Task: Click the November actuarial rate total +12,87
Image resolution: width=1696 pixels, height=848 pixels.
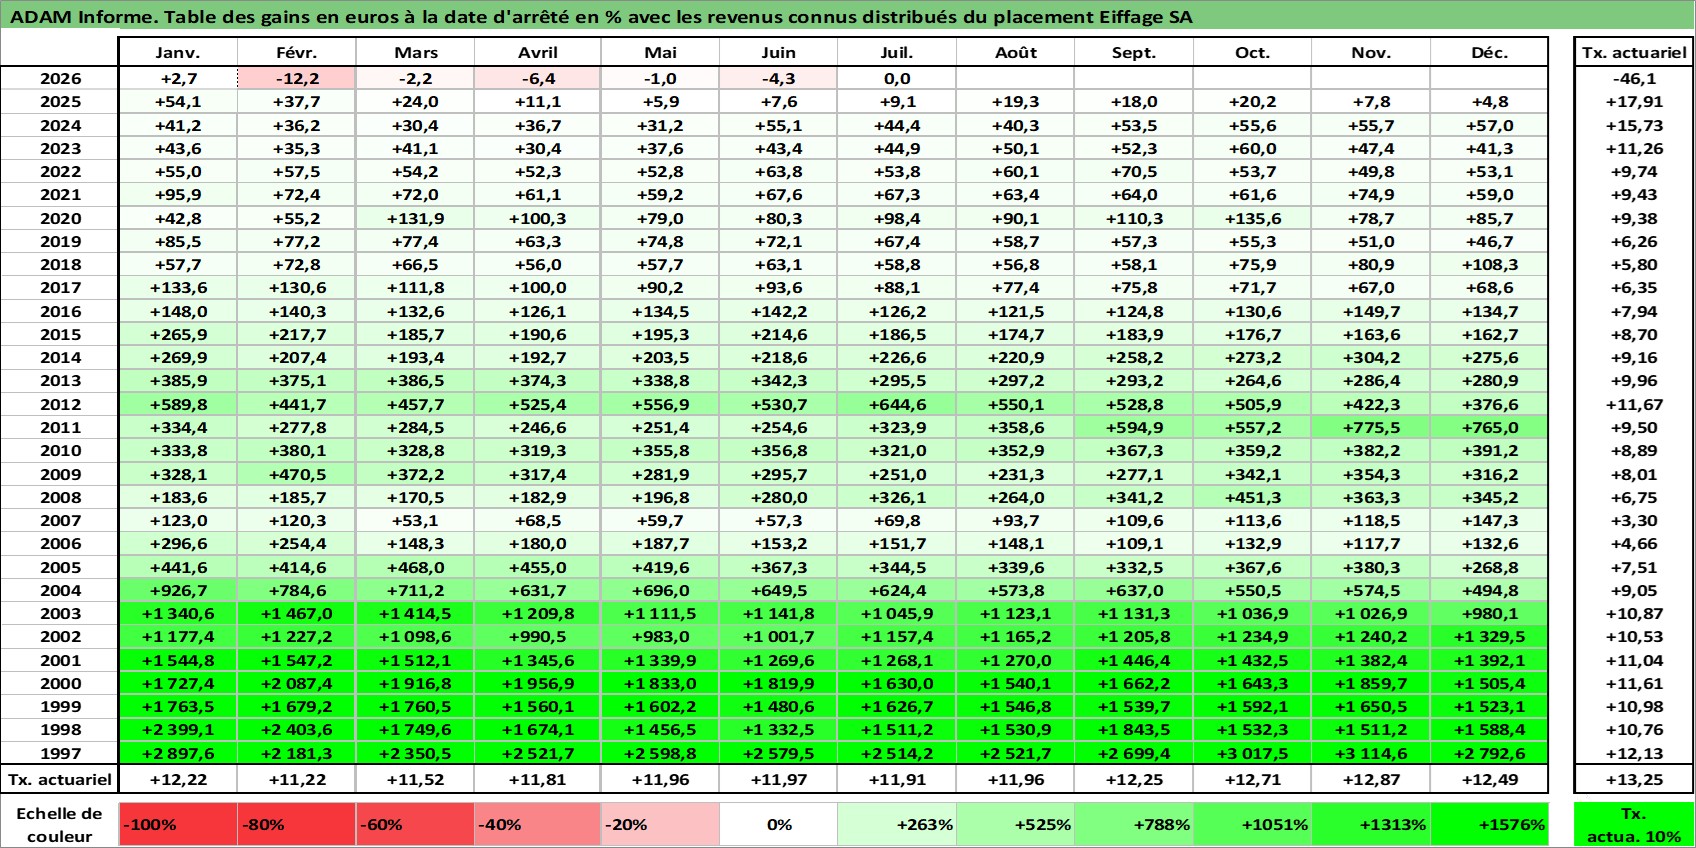Action: pos(1371,779)
